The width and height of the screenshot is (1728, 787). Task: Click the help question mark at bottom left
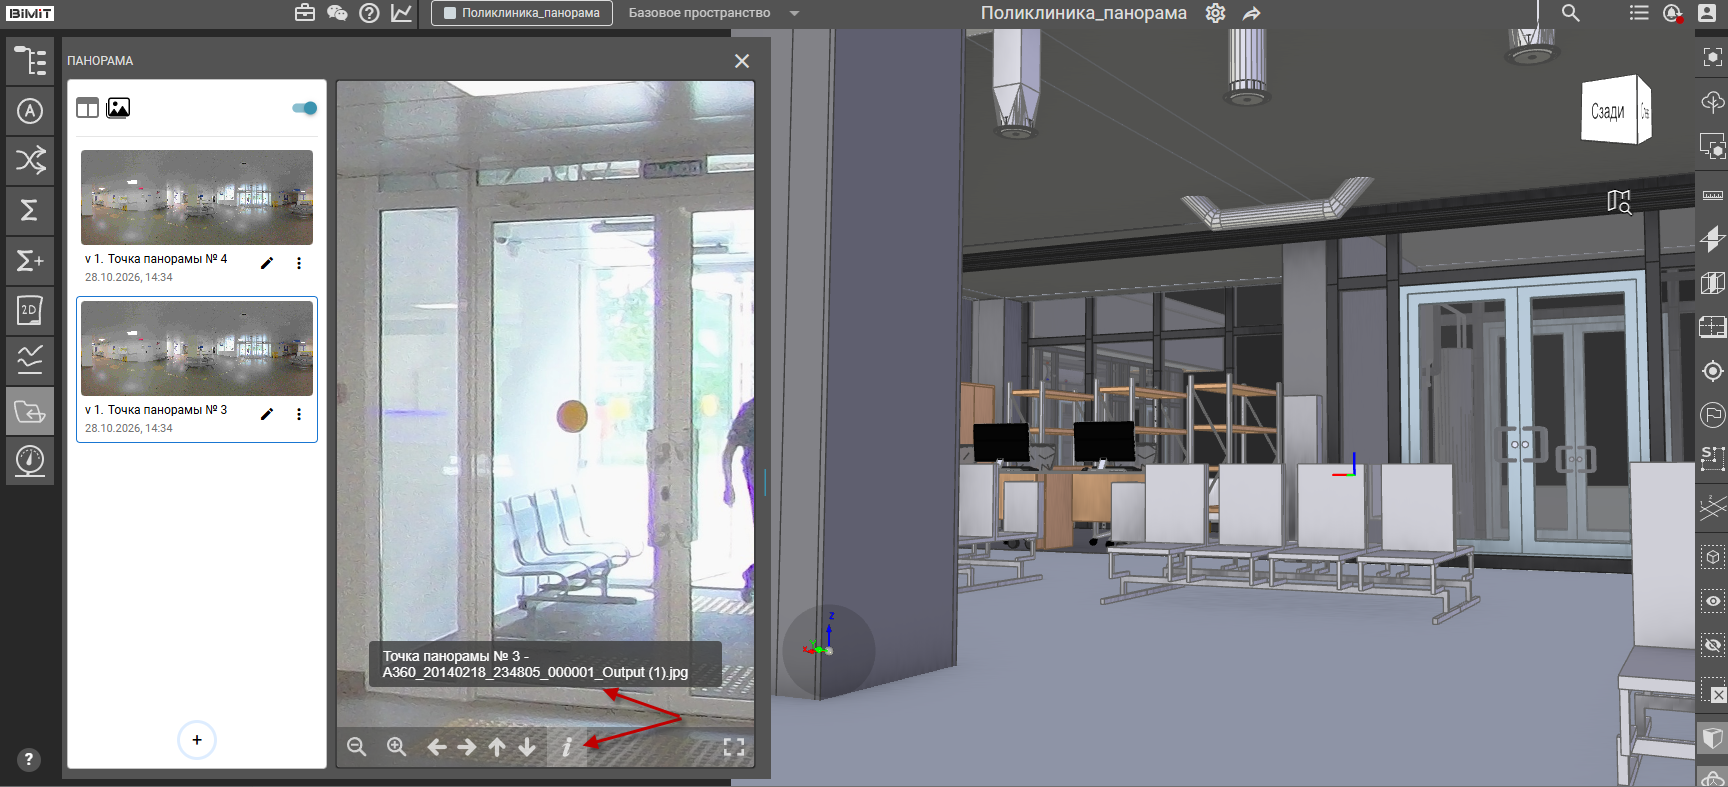[x=29, y=759]
